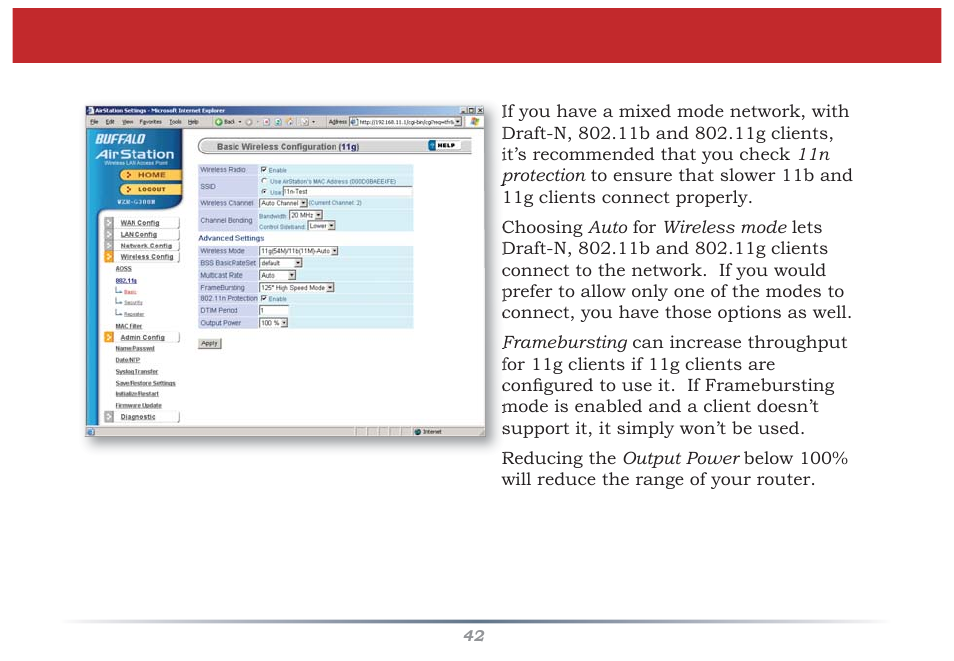Toggle the 802.11n Protection Enable checkbox
Viewport: 954px width, 661px height.
pos(263,298)
